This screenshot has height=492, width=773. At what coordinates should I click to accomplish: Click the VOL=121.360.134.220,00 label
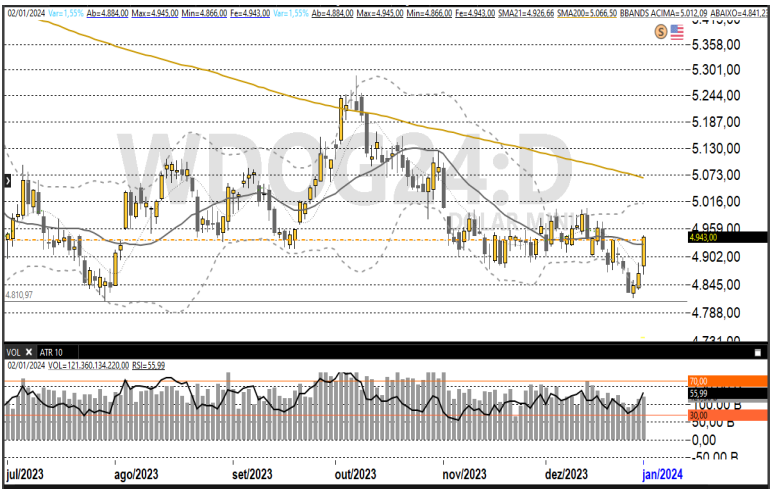click(89, 365)
